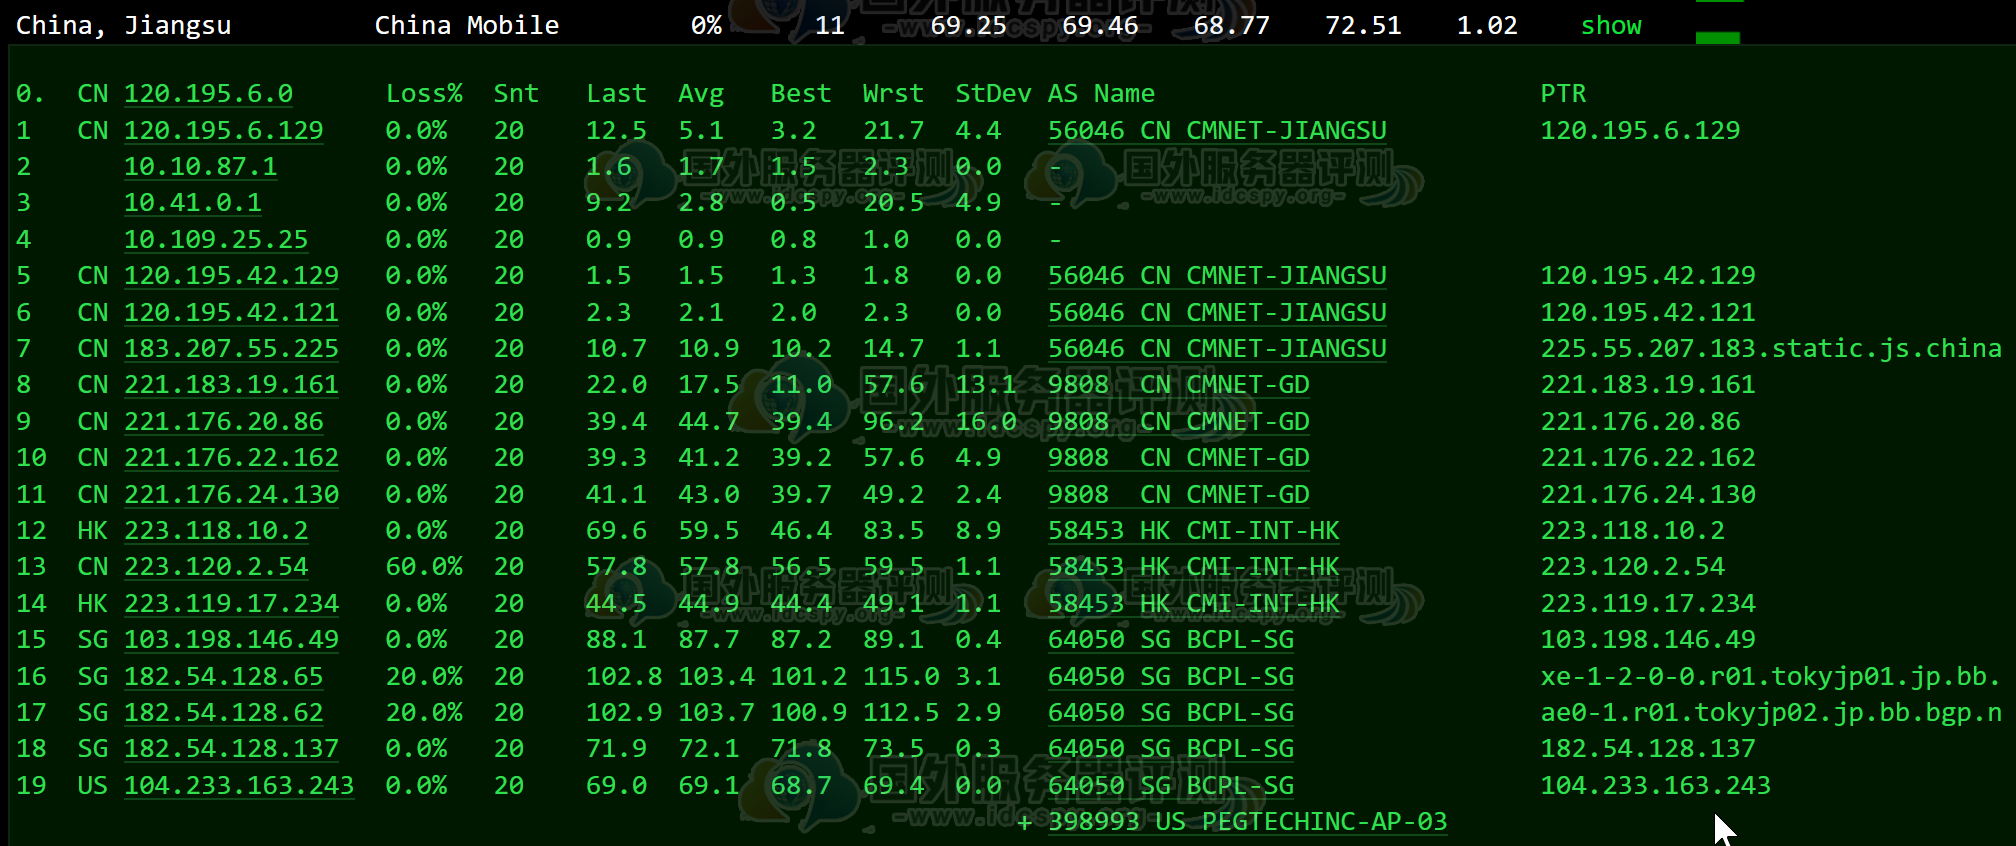Open AS 56046 CMNET-JIANGSU link on hop 6
2016x846 pixels.
click(x=1217, y=313)
